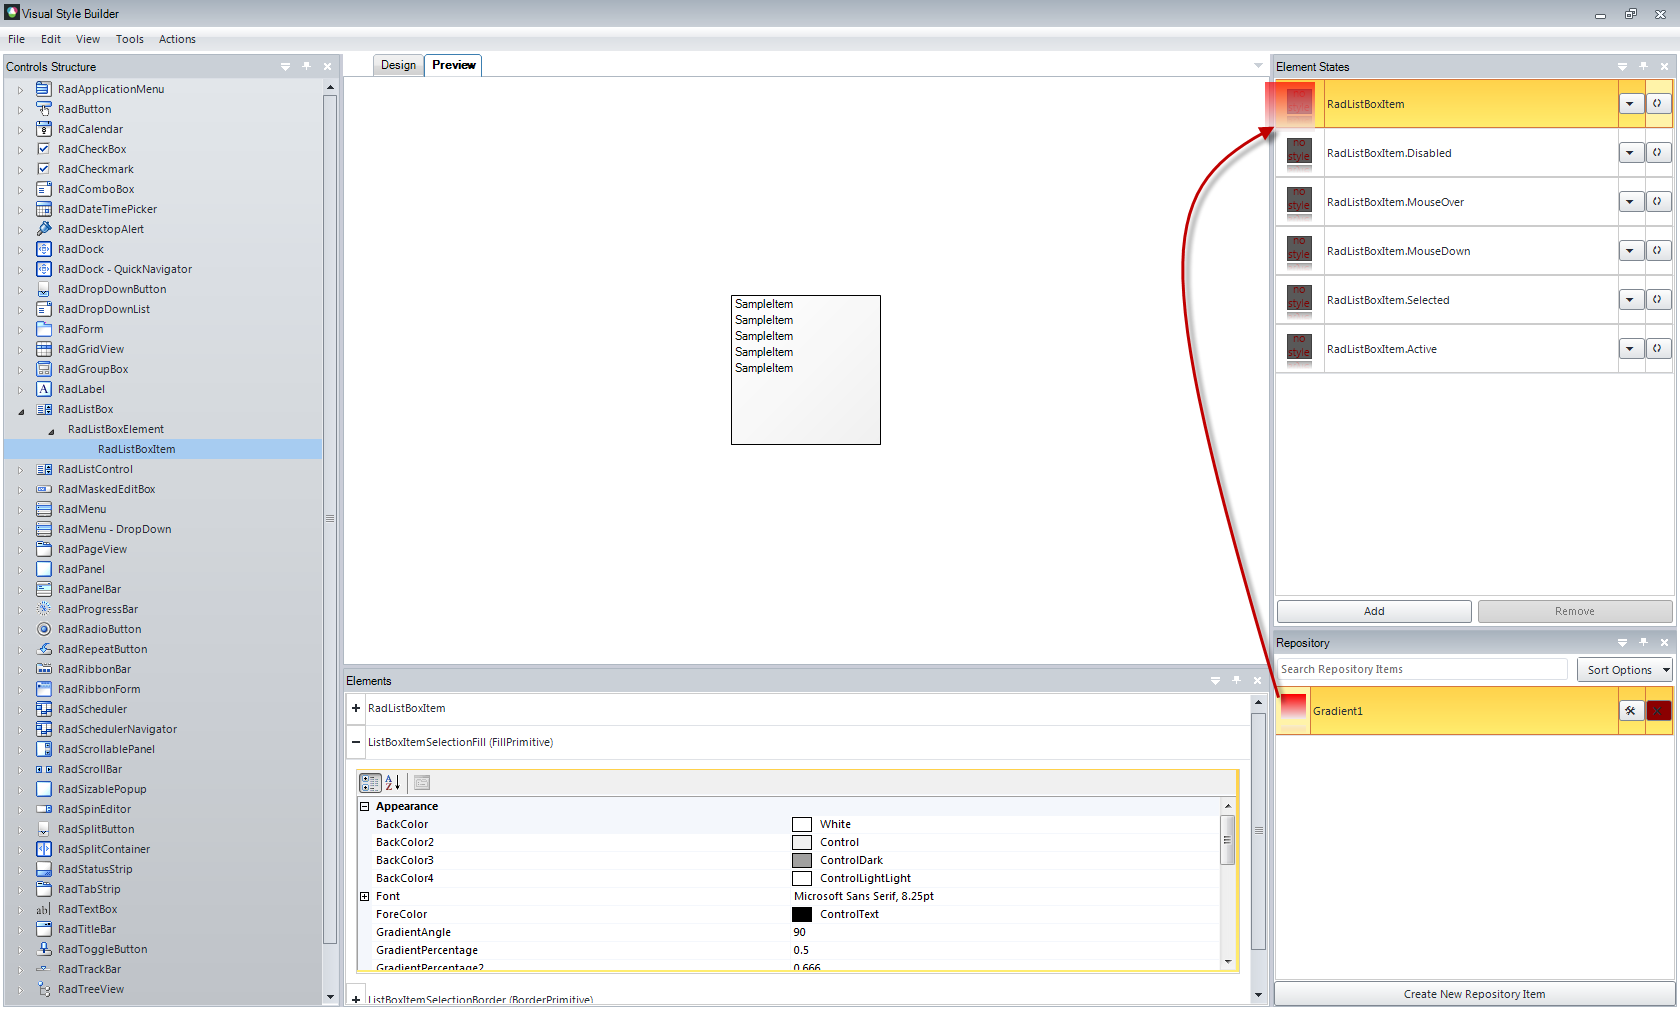Switch to the Design tab
1680x1010 pixels.
click(x=398, y=65)
